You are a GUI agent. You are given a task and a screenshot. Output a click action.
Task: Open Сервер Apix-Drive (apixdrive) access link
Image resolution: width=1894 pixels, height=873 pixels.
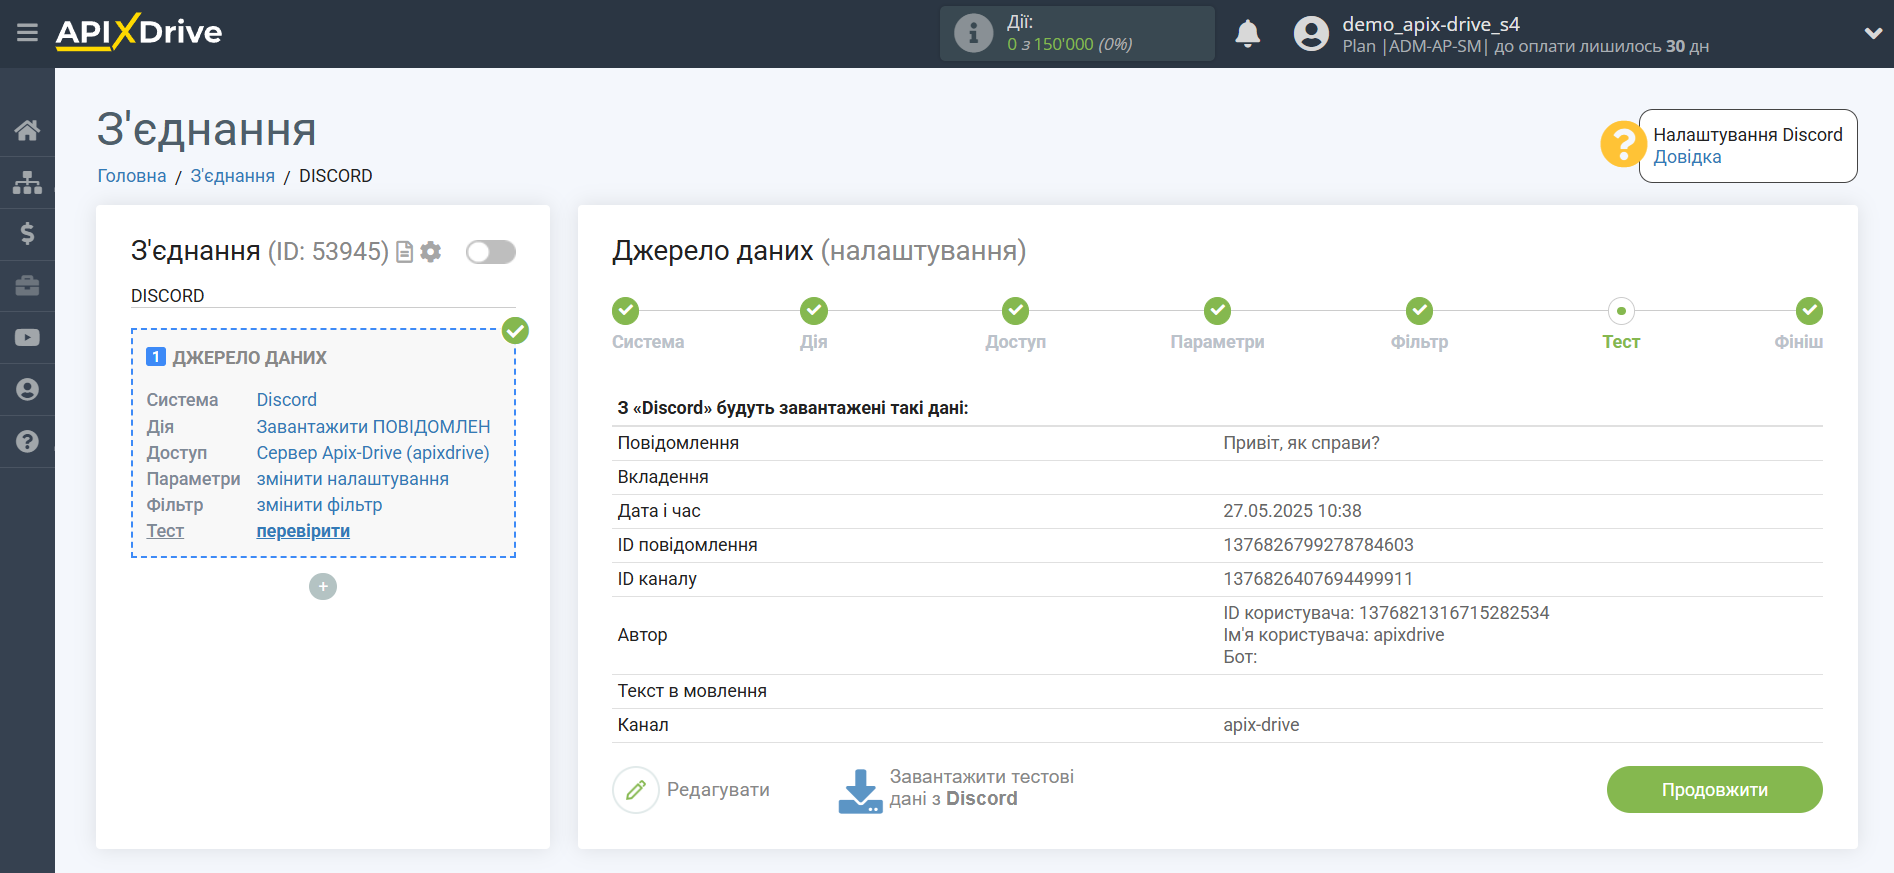tap(373, 453)
